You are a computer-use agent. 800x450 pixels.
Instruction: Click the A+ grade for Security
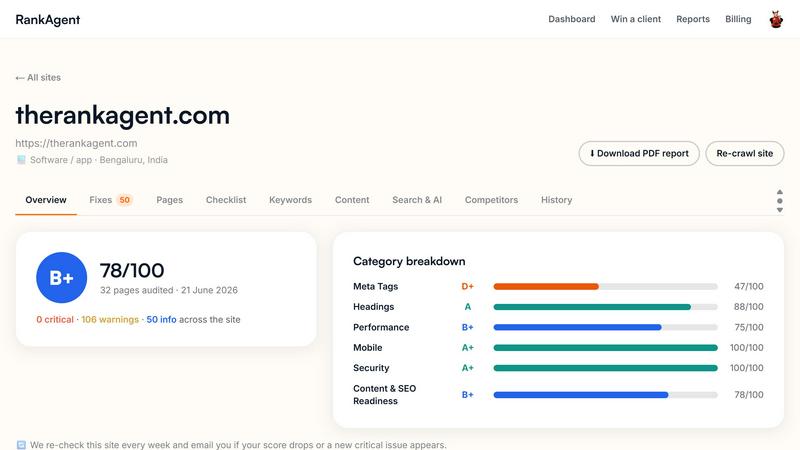tap(467, 368)
